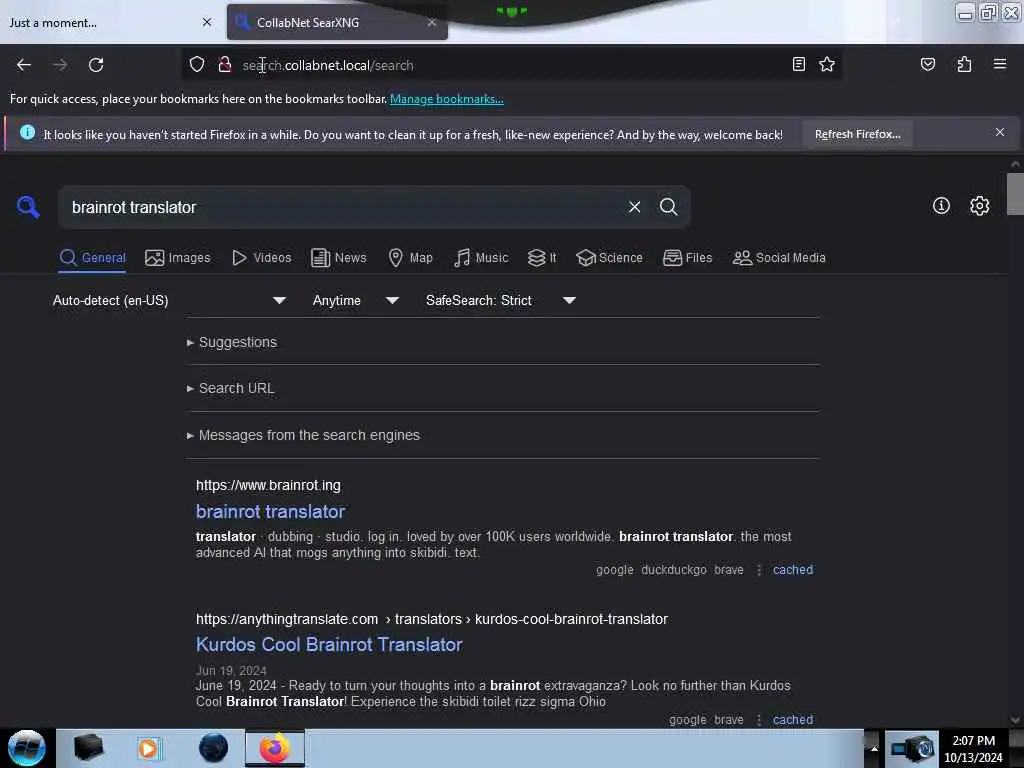Select the General category tab
The height and width of the screenshot is (768, 1024).
pyautogui.click(x=93, y=258)
